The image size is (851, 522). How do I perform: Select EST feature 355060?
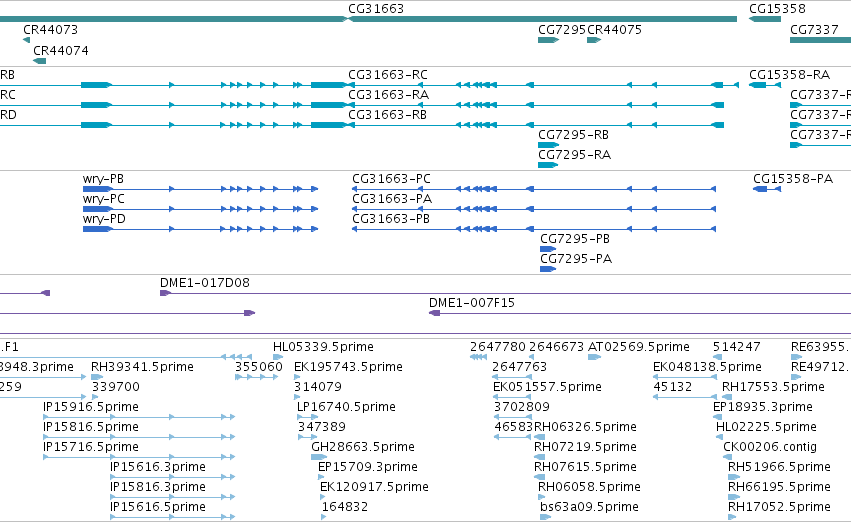pos(258,367)
